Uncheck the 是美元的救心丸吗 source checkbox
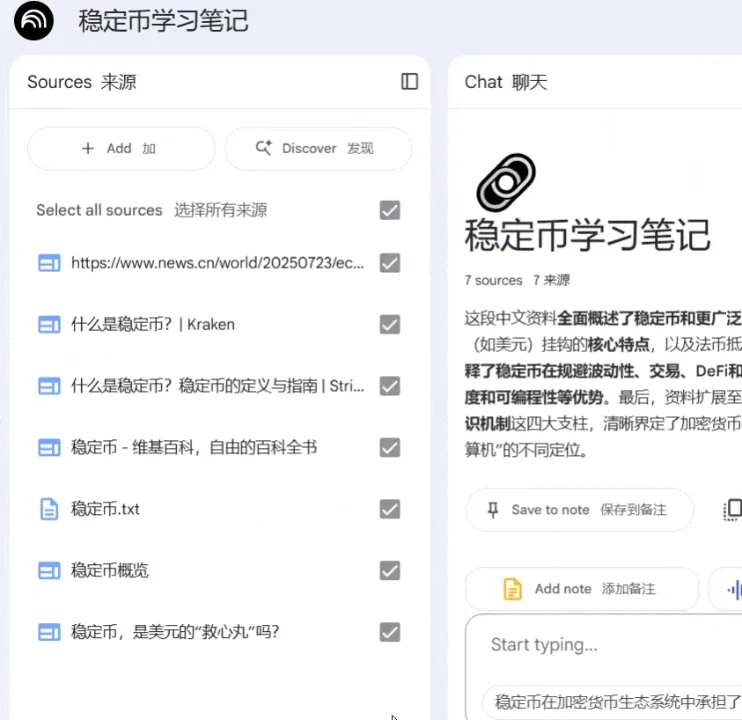Viewport: 742px width, 720px height. pos(390,632)
